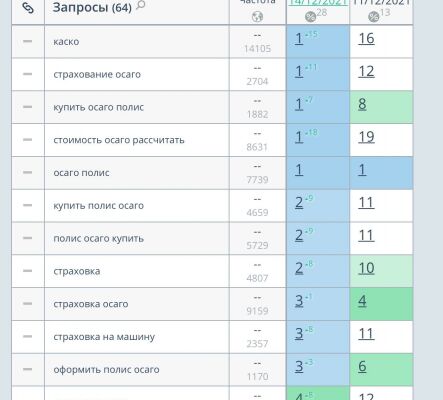Select the полис осаго купить query text
Viewport: 443px width, 400px height.
click(x=99, y=238)
